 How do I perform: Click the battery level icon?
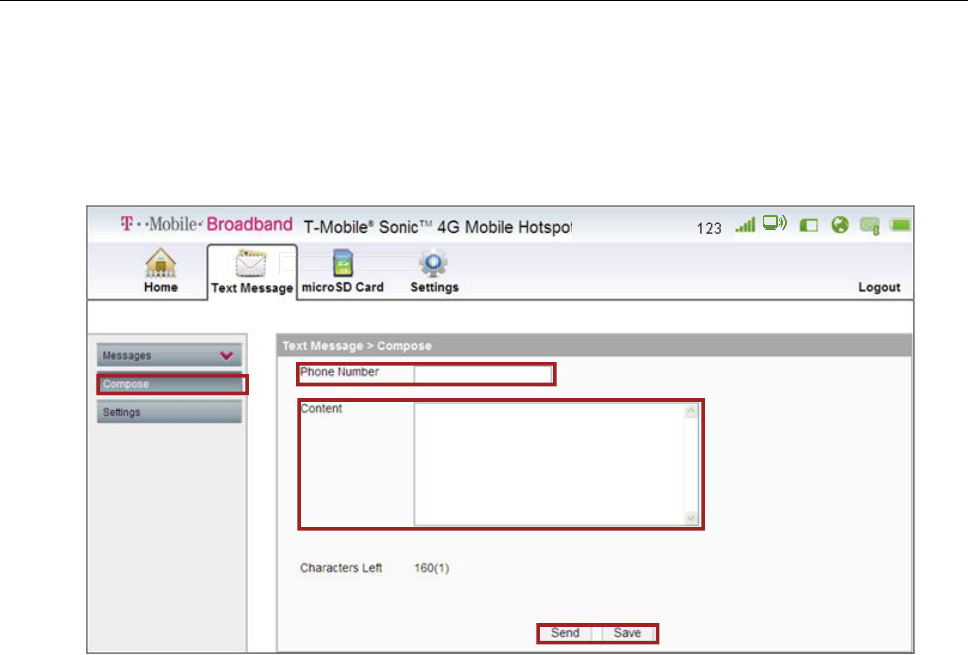tap(900, 225)
